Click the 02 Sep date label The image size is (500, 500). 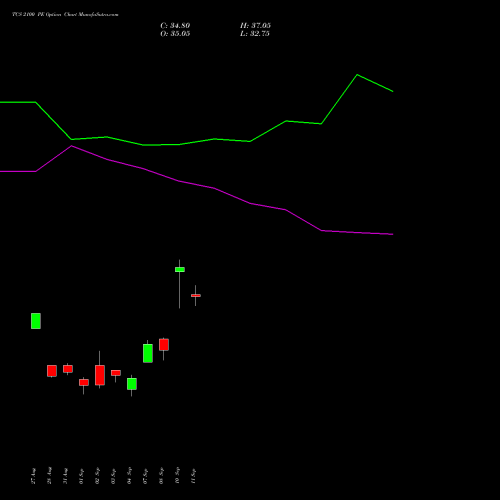pos(97,476)
